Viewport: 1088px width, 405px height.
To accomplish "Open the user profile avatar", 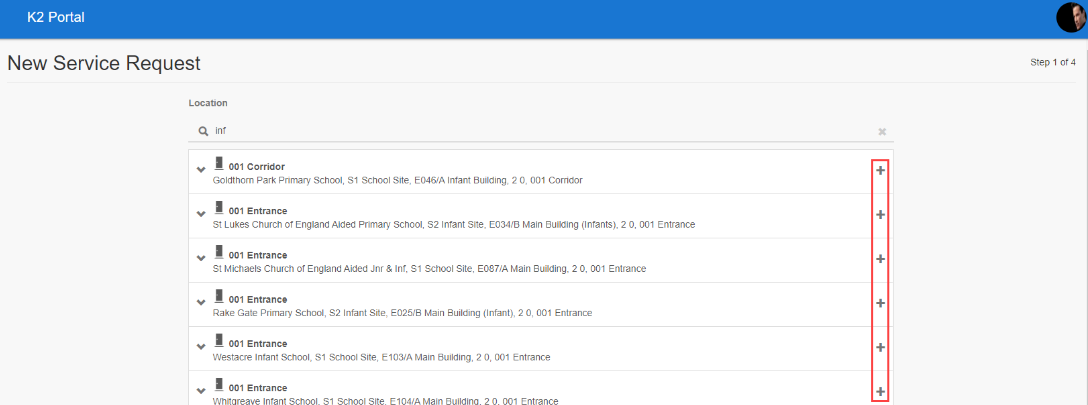I will pyautogui.click(x=1070, y=18).
